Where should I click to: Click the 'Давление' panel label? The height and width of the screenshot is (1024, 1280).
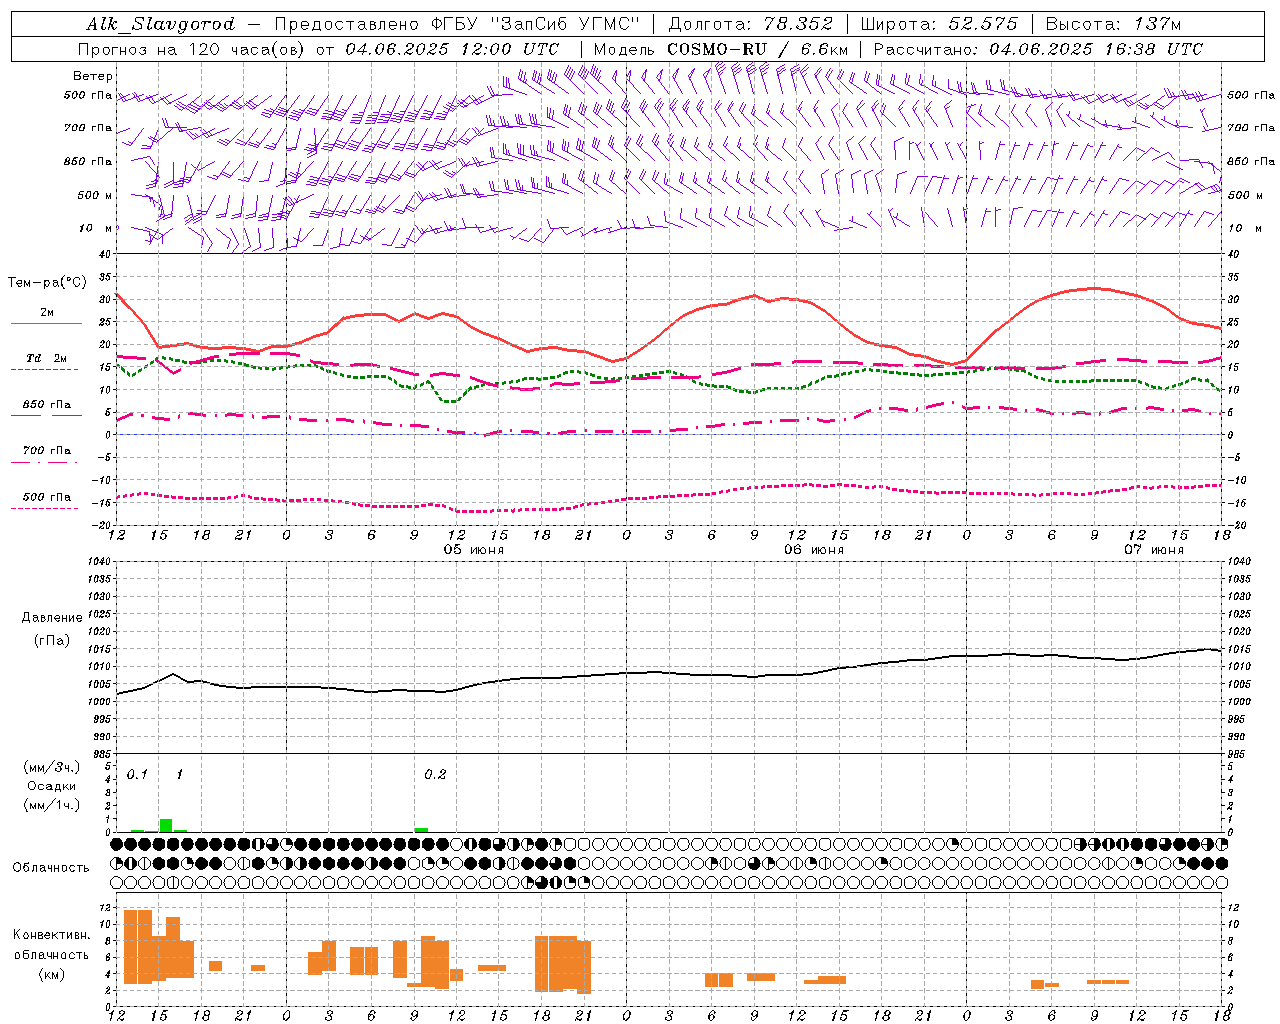(52, 618)
